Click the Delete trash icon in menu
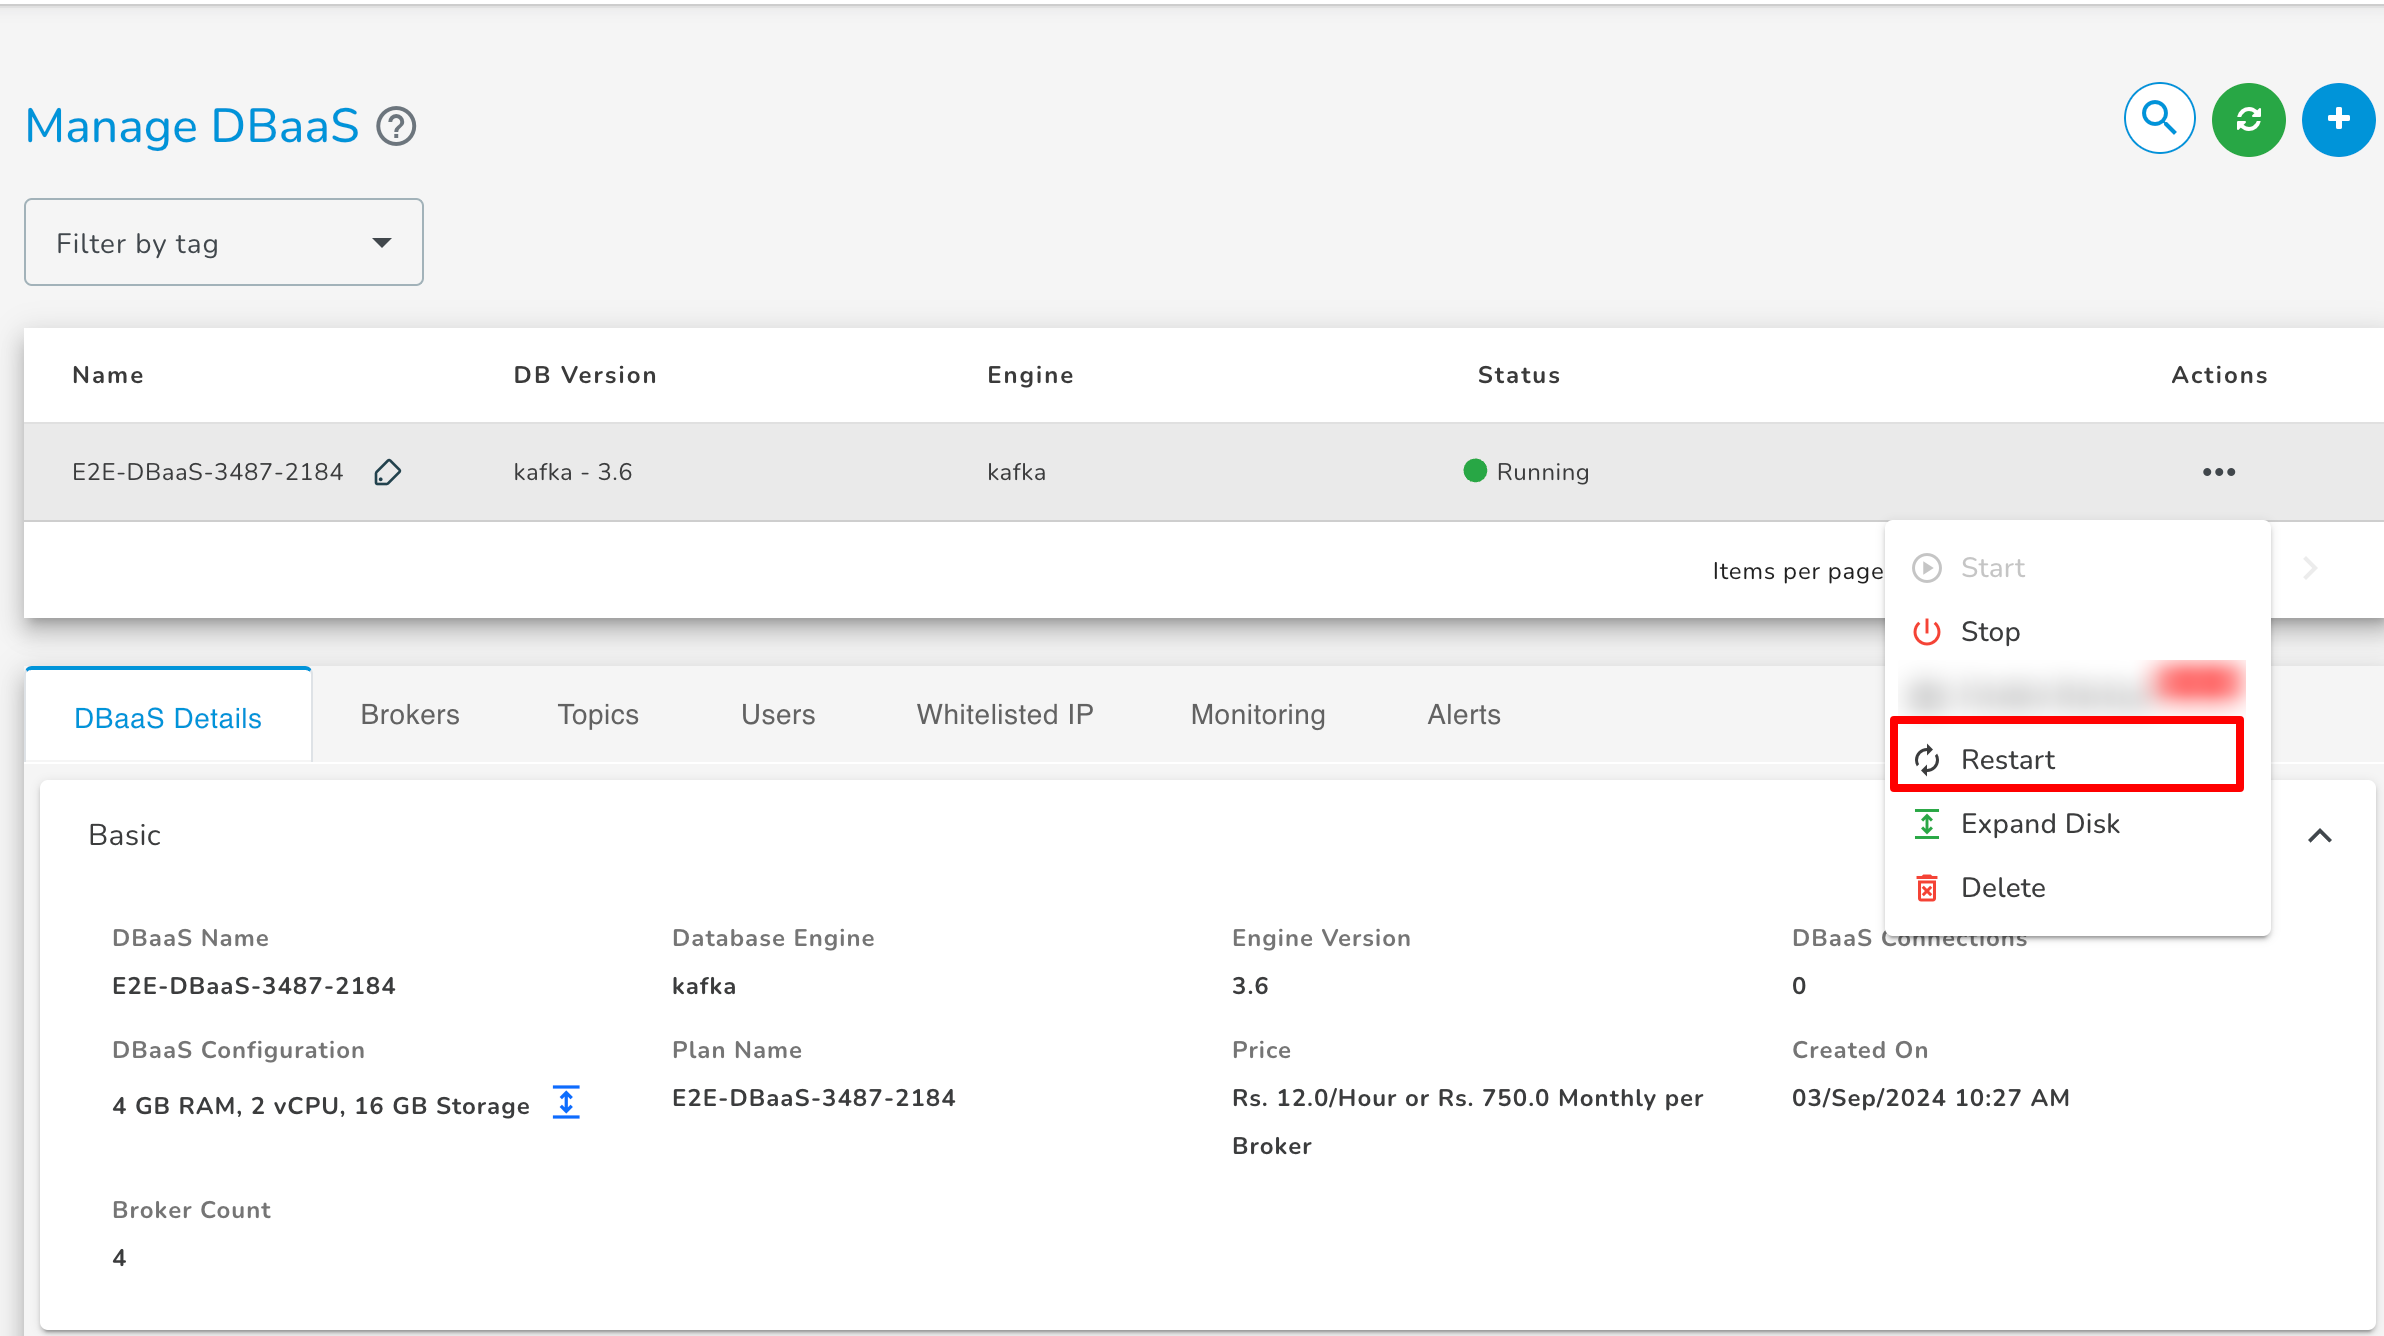This screenshot has width=2384, height=1336. pyautogui.click(x=1927, y=888)
